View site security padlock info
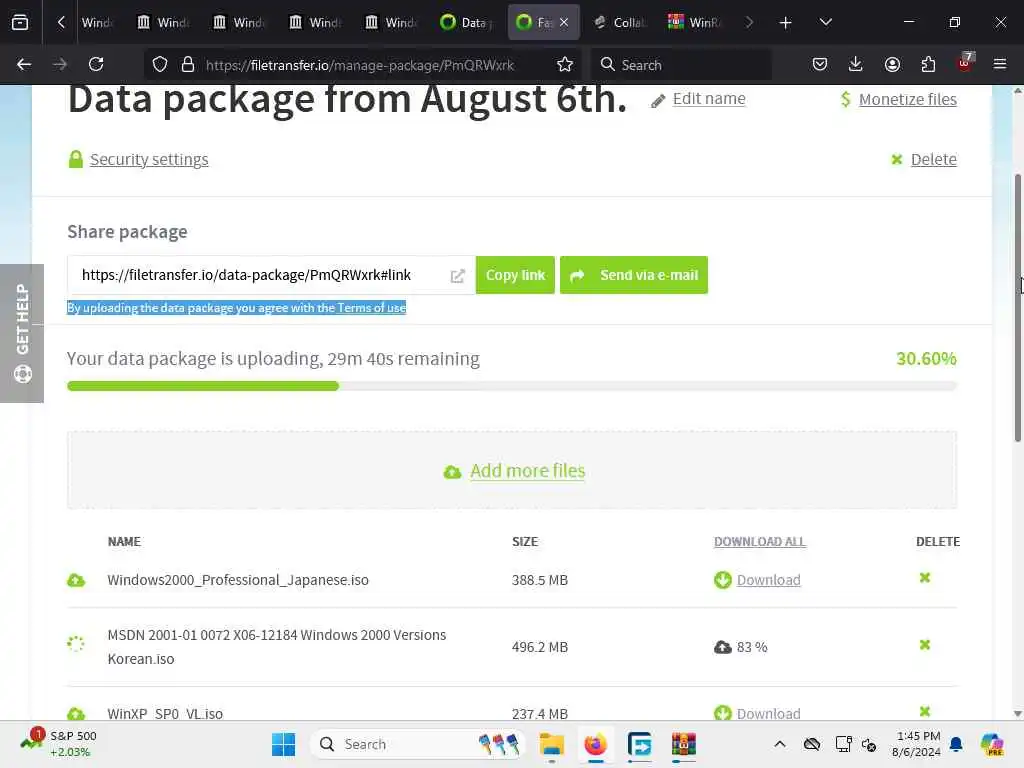This screenshot has height=768, width=1024. [x=188, y=65]
